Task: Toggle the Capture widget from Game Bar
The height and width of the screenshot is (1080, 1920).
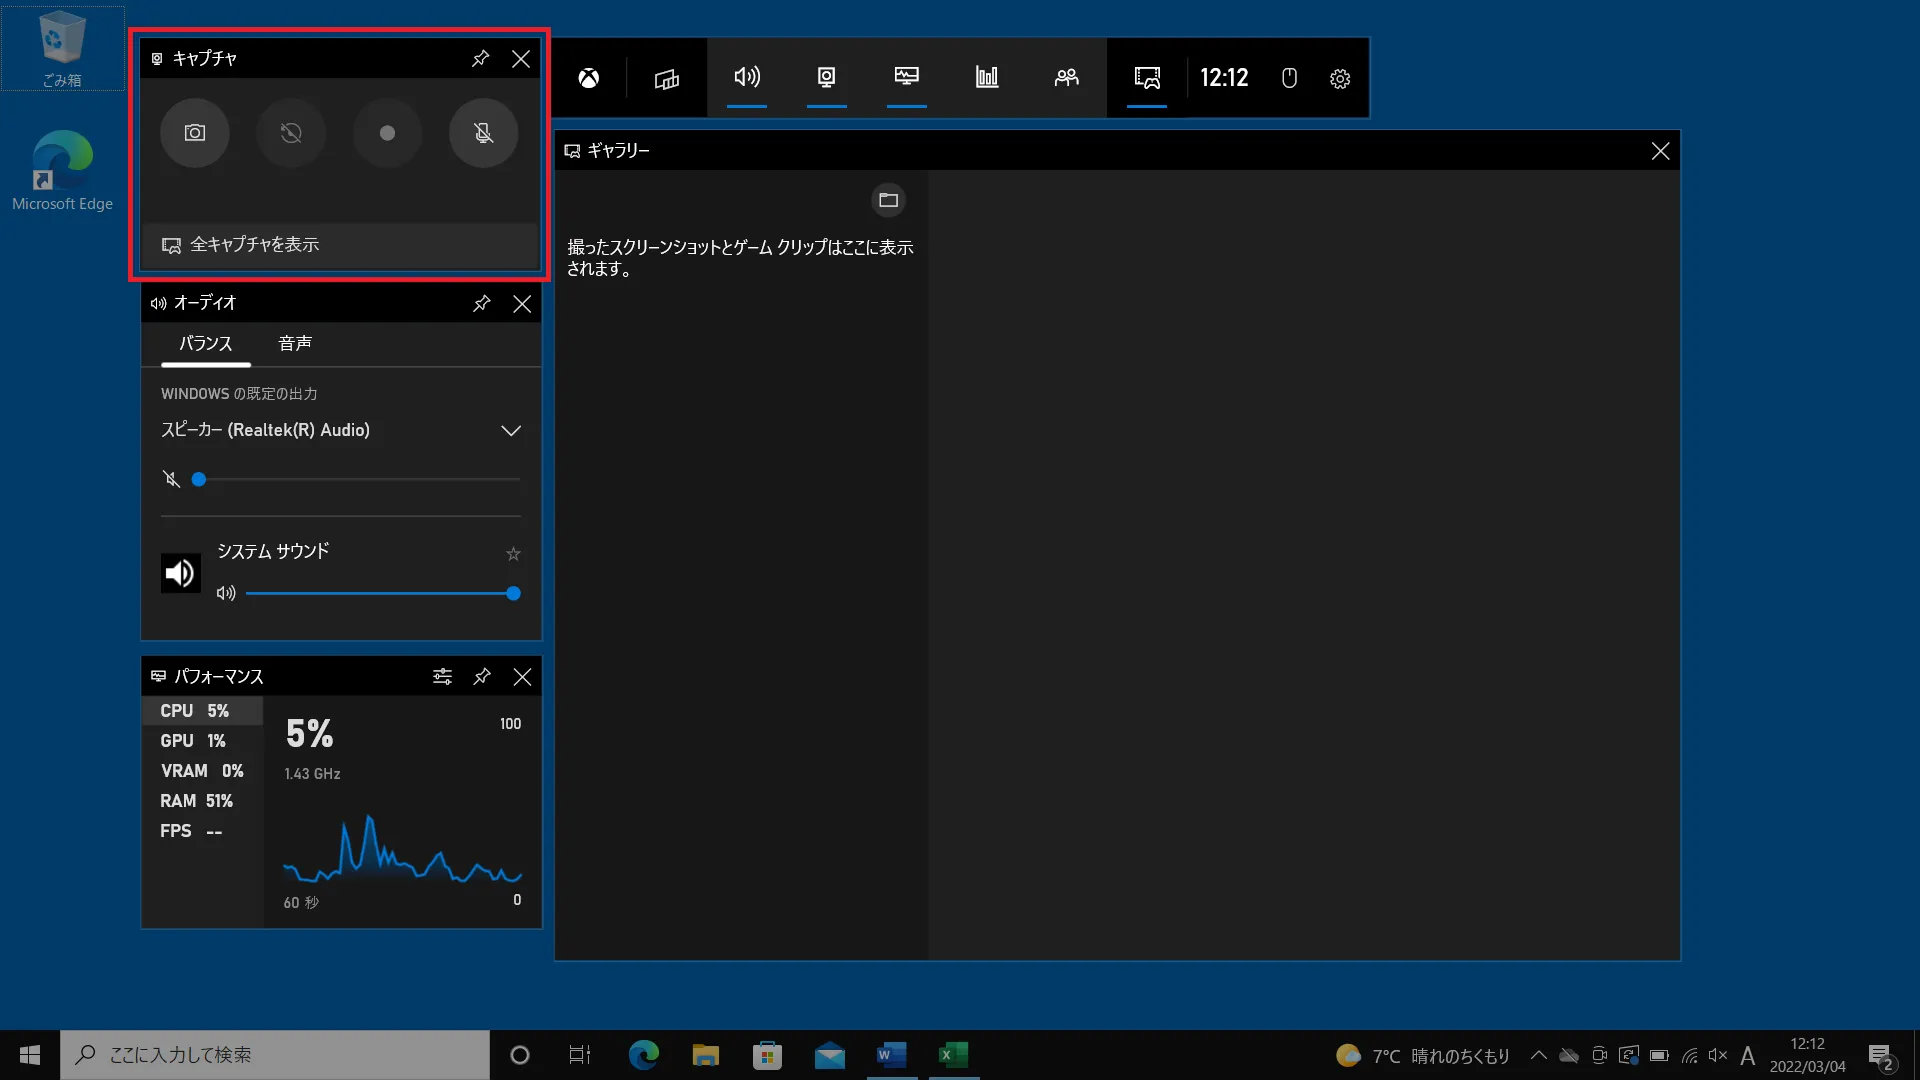Action: click(827, 78)
